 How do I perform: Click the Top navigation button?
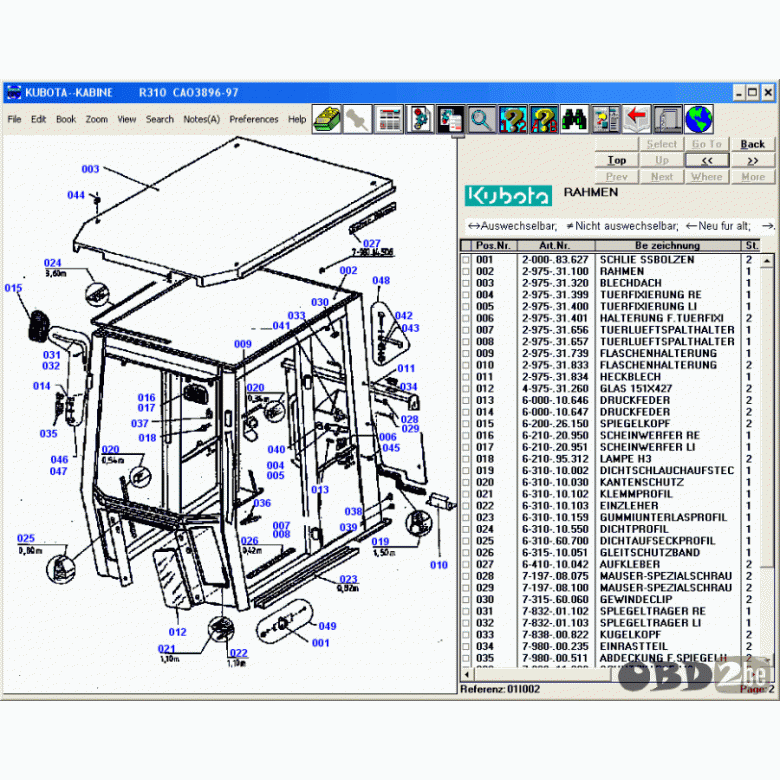617,160
